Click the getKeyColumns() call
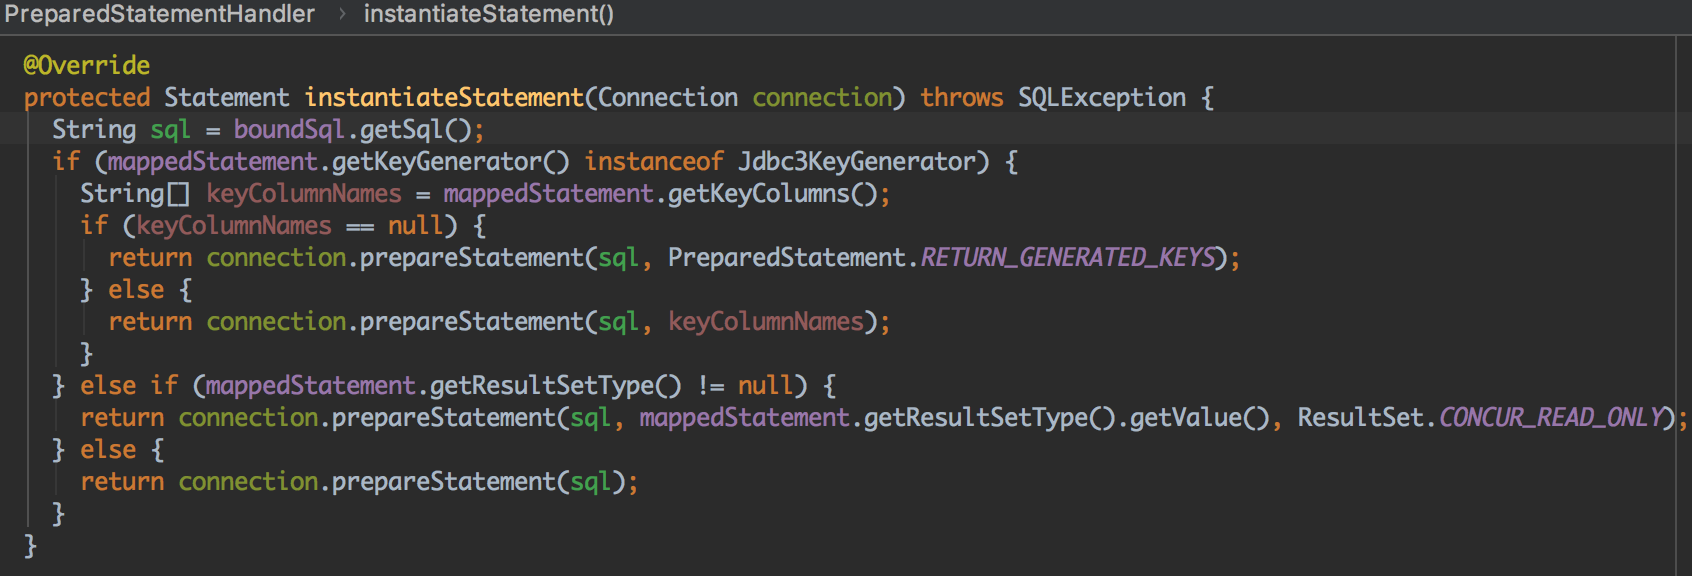 [772, 193]
